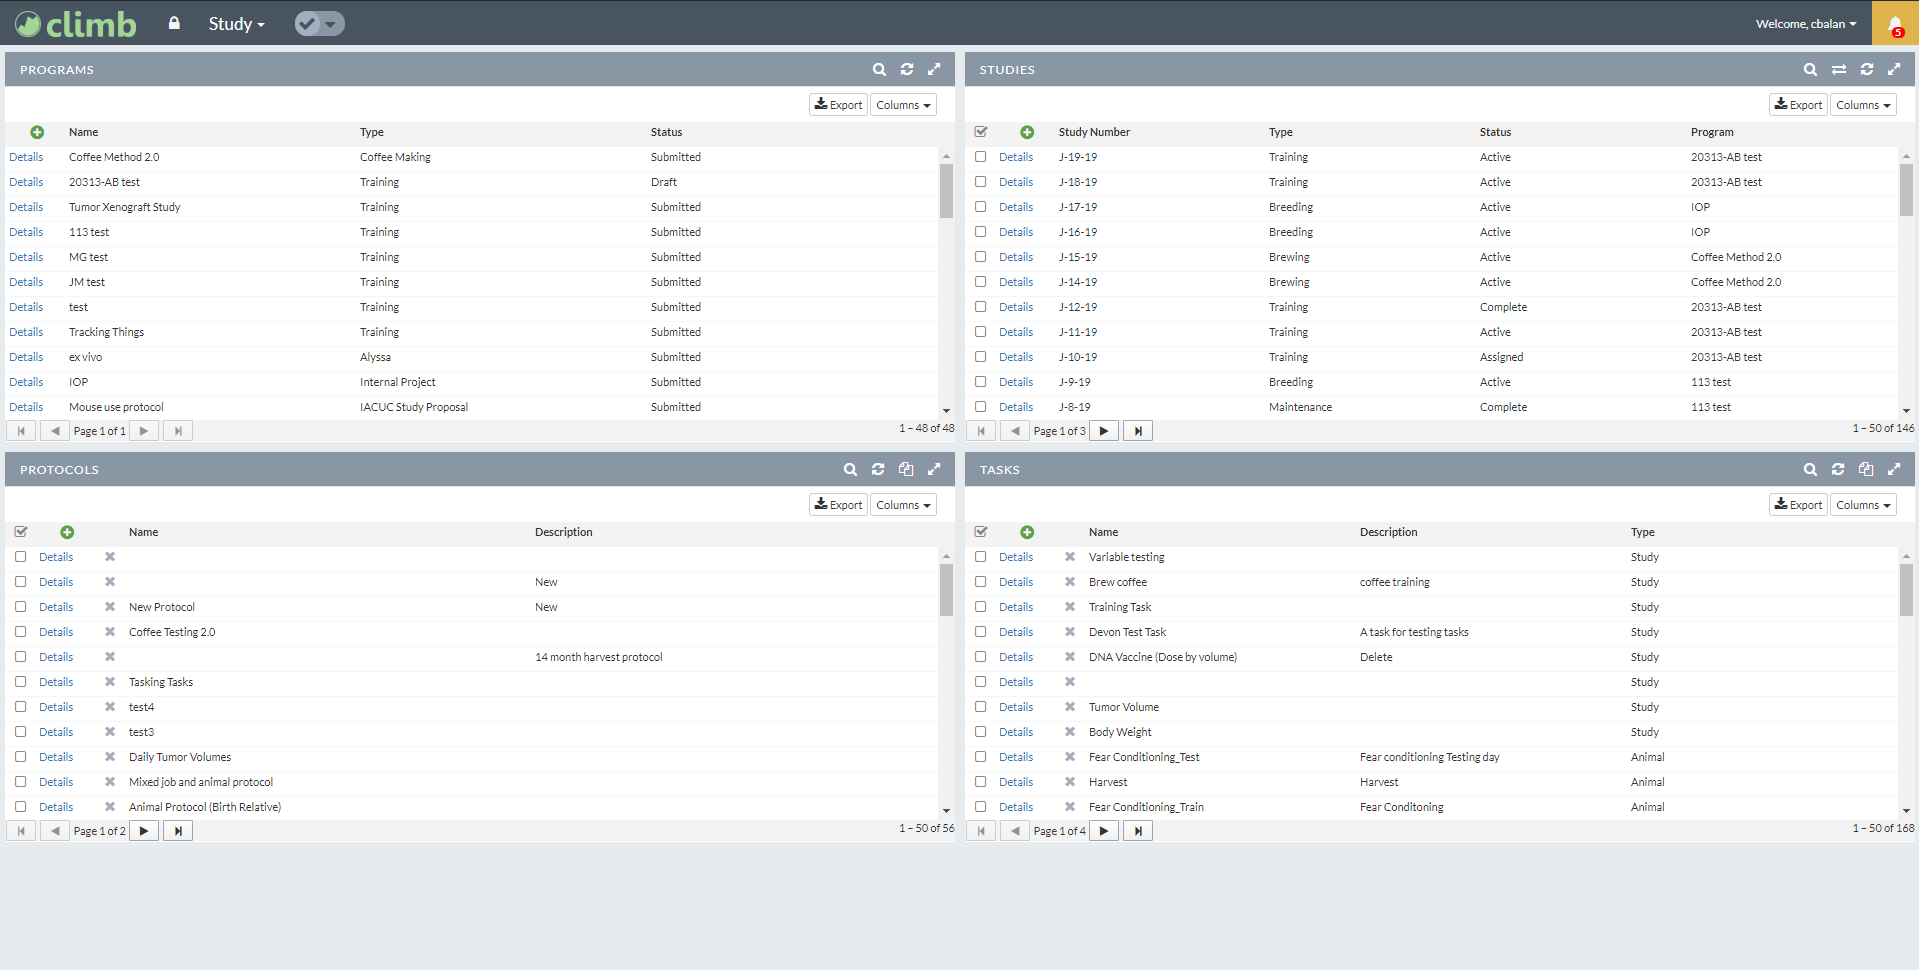Open Columns dropdown in Programs
Viewport: 1919px width, 970px height.
[903, 105]
